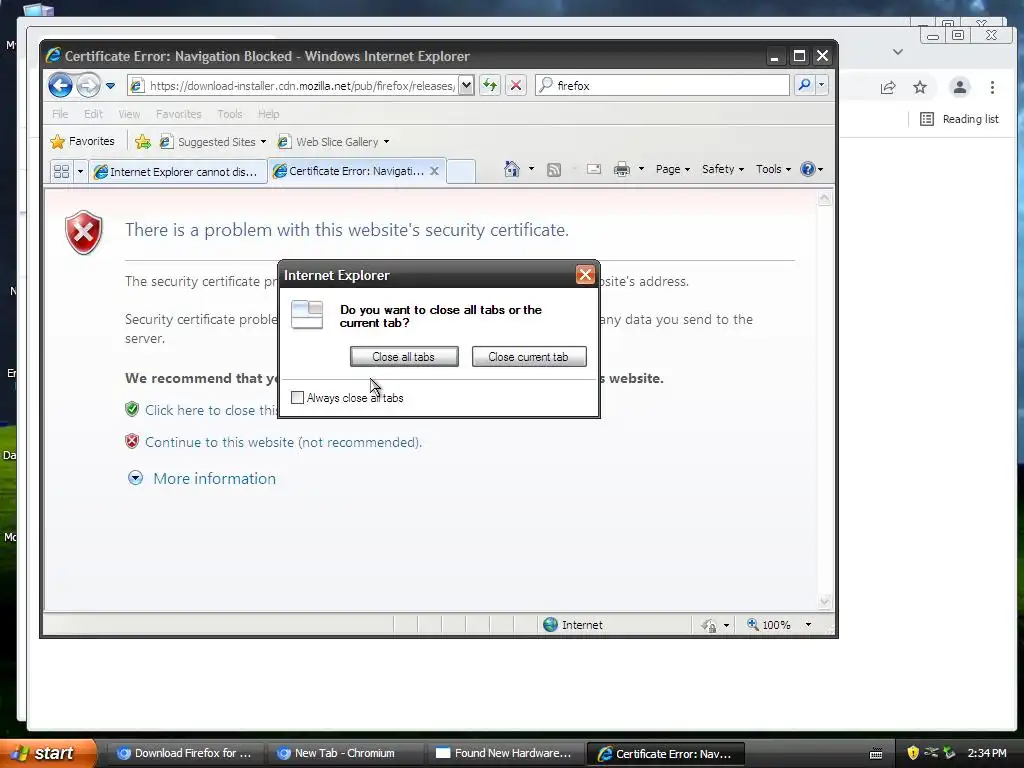This screenshot has width=1024, height=768.
Task: Open the search provider dropdown arrow
Action: (822, 85)
